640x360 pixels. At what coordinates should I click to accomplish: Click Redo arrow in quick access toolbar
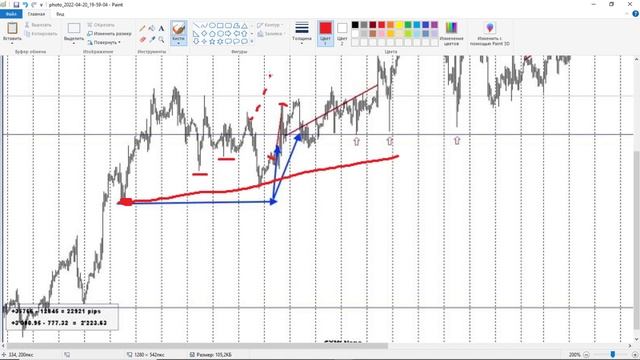pyautogui.click(x=33, y=5)
